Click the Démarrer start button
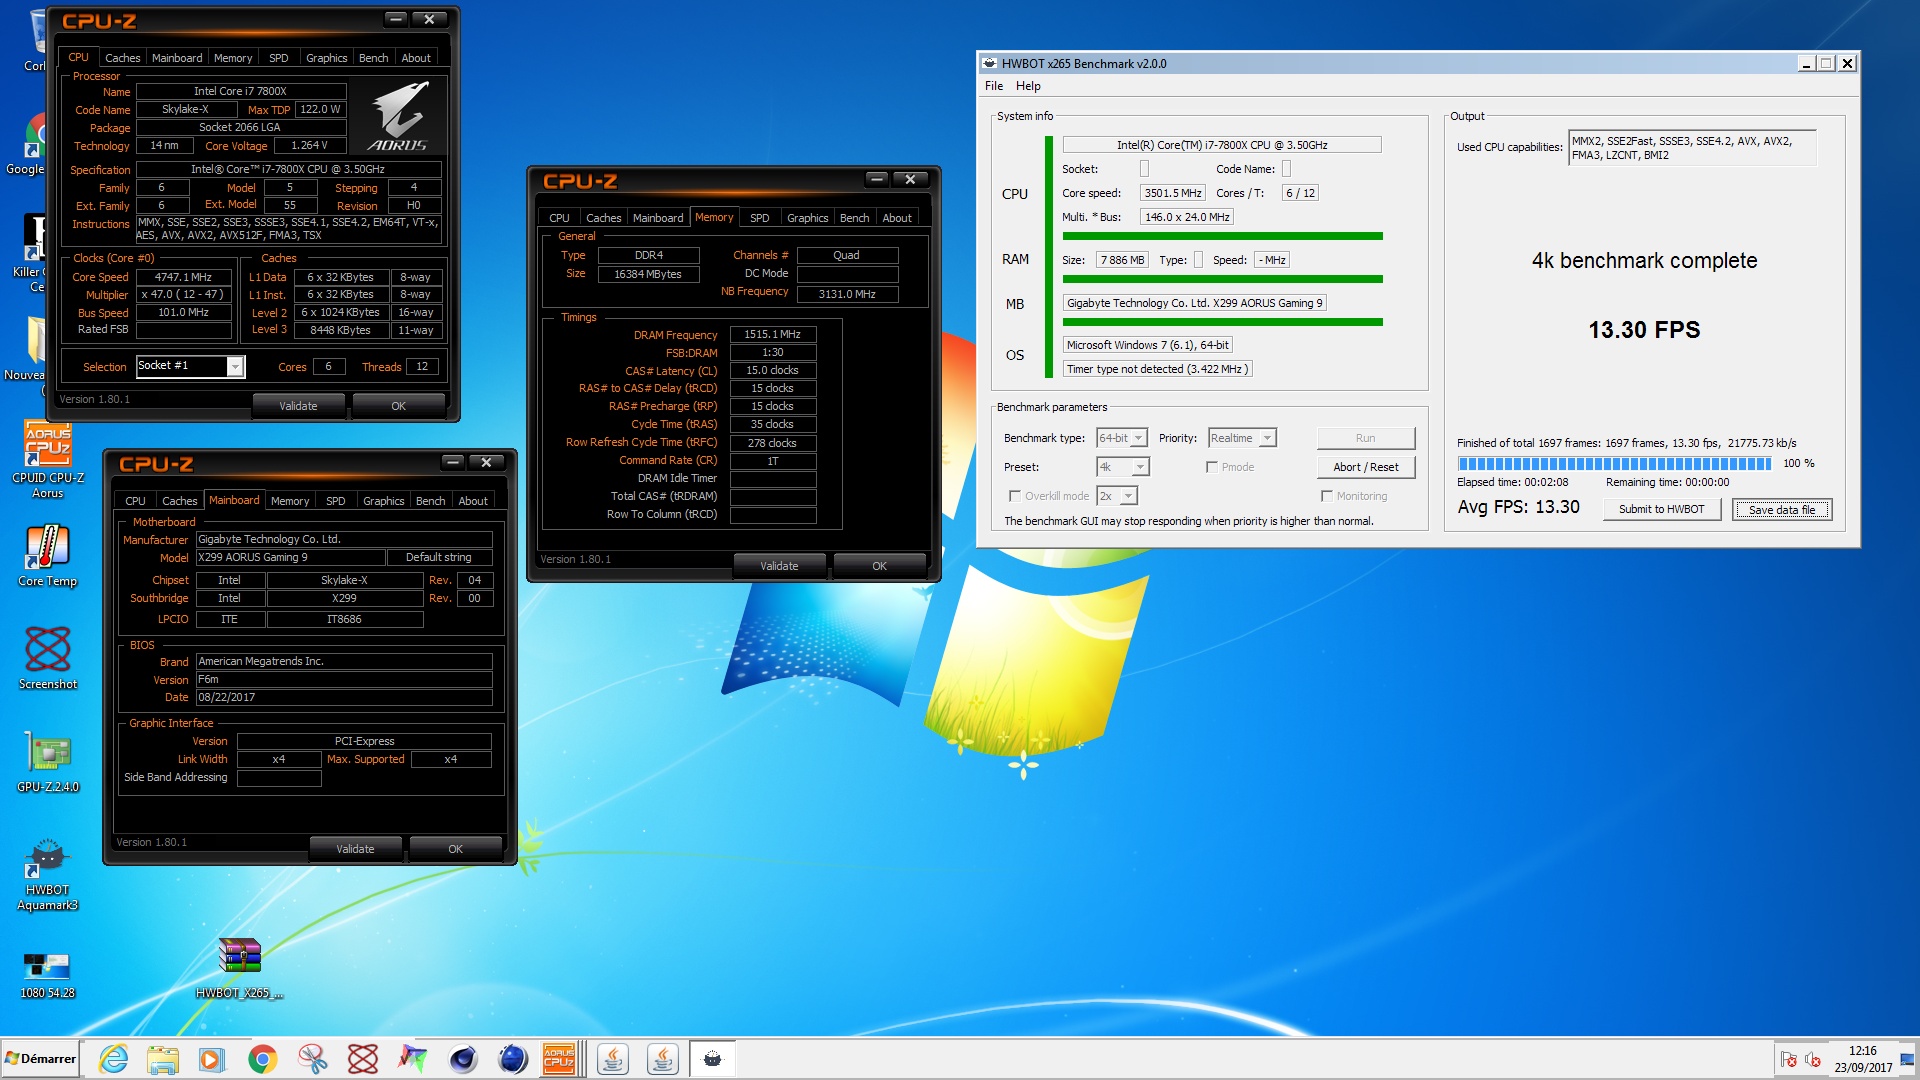 [40, 1059]
